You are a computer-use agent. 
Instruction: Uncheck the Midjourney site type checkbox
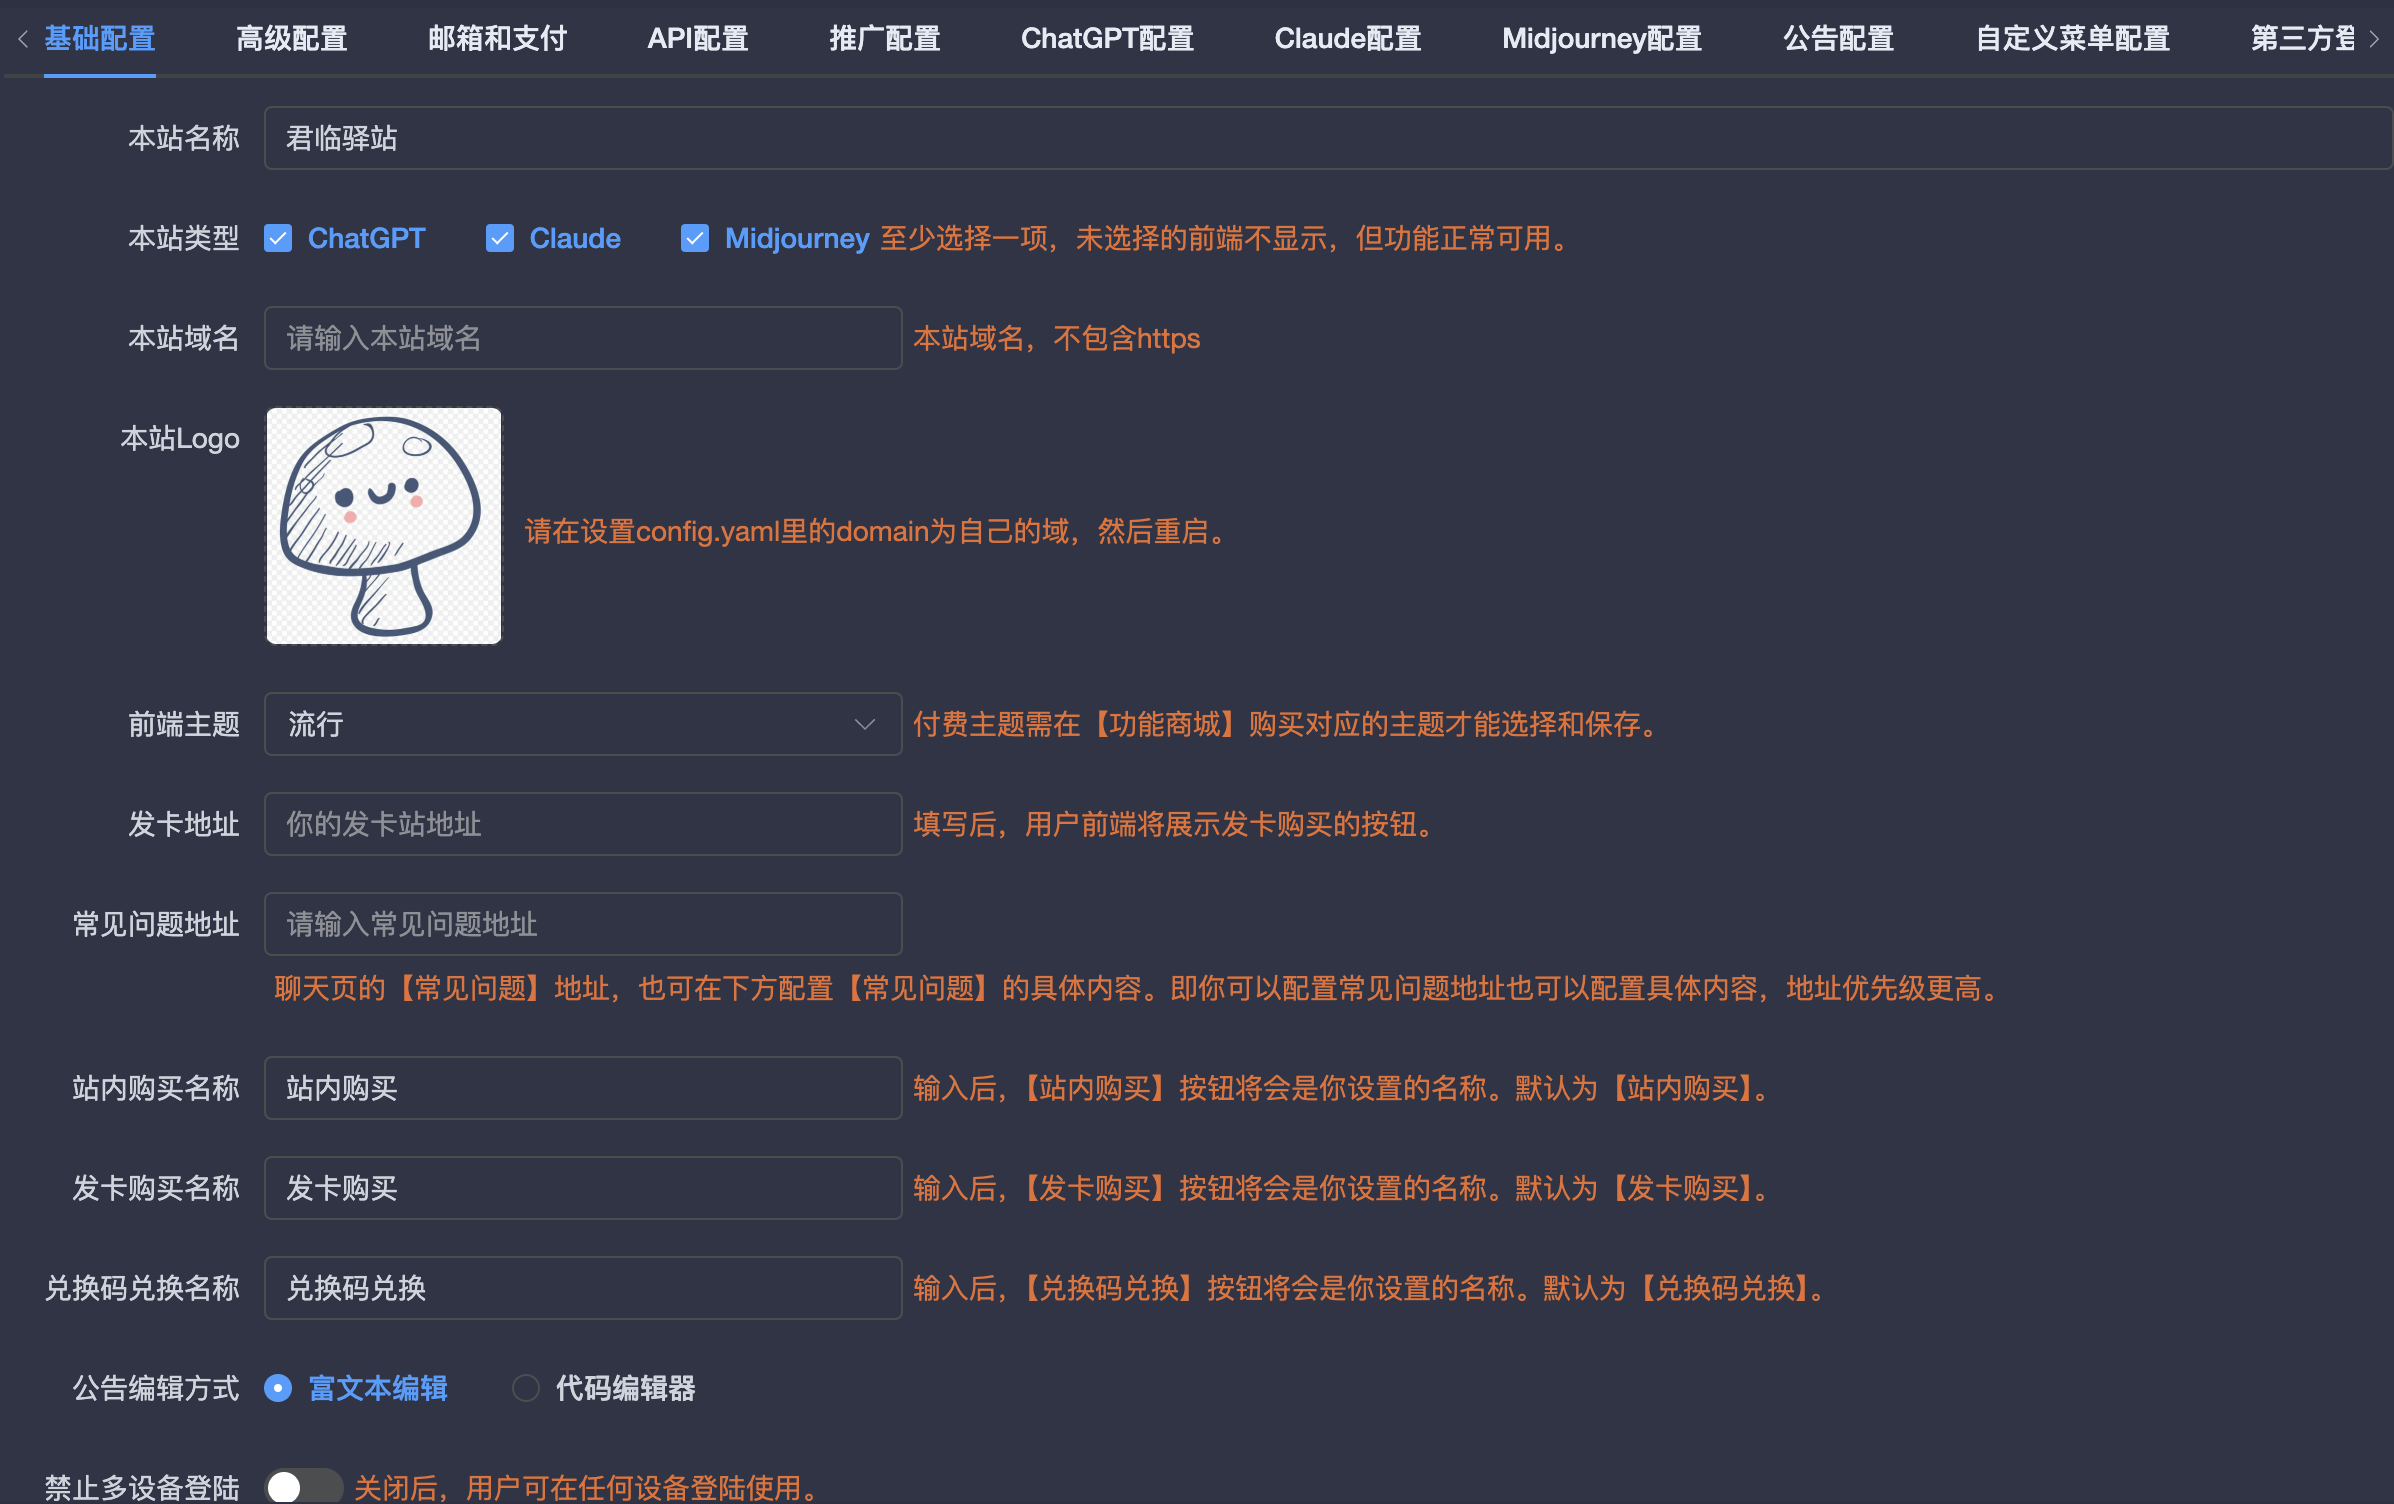click(694, 238)
